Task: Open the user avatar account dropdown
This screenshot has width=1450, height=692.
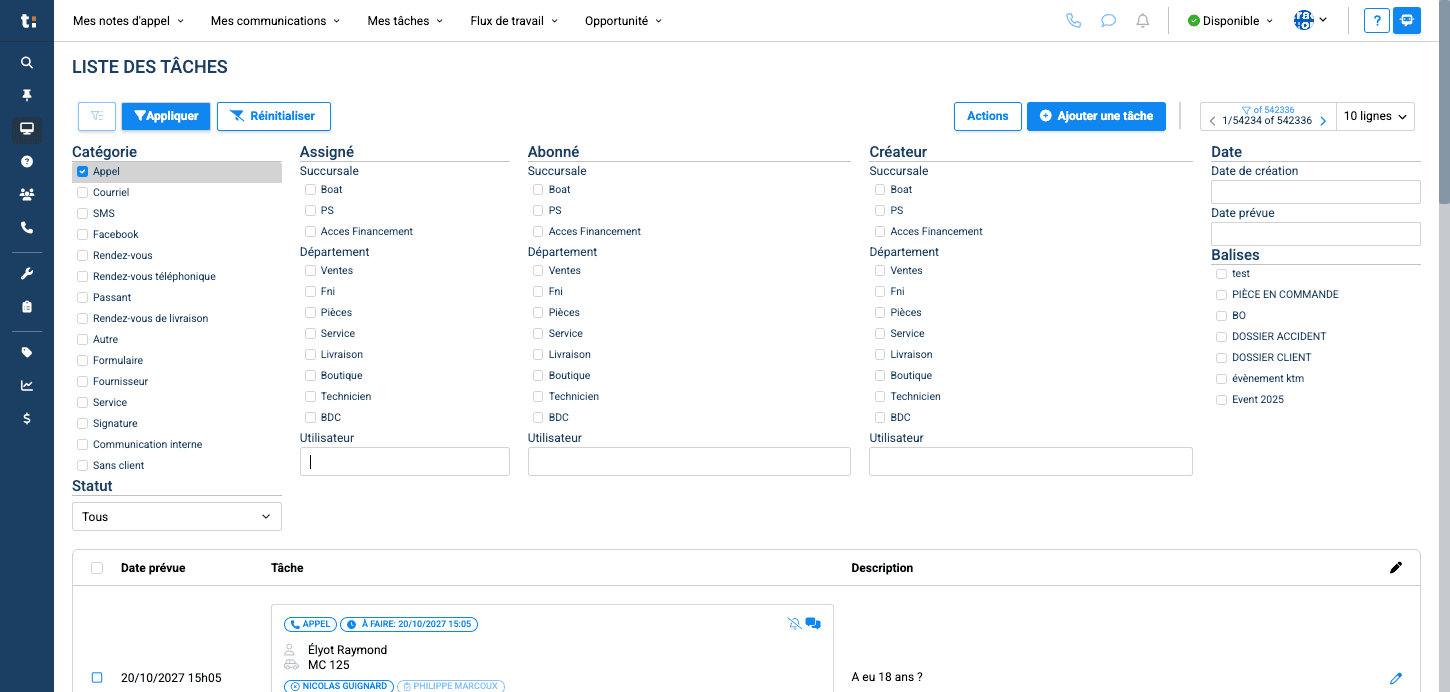Action: (1310, 20)
